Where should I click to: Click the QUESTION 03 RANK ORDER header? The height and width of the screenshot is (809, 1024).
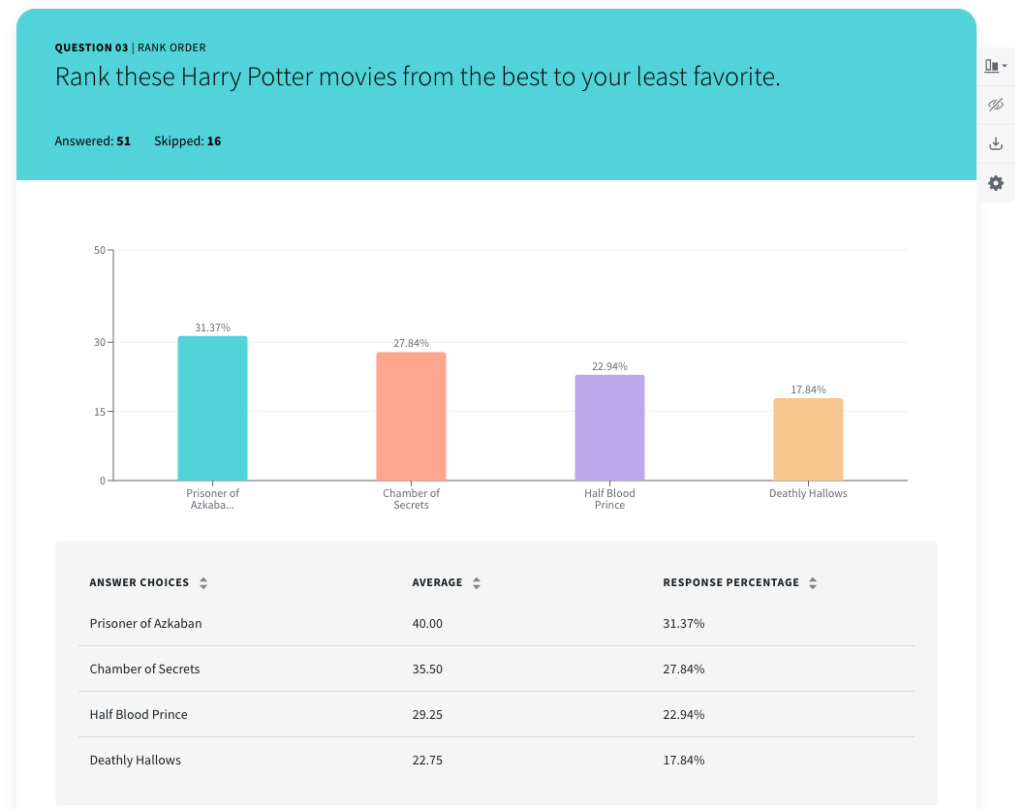tap(129, 47)
